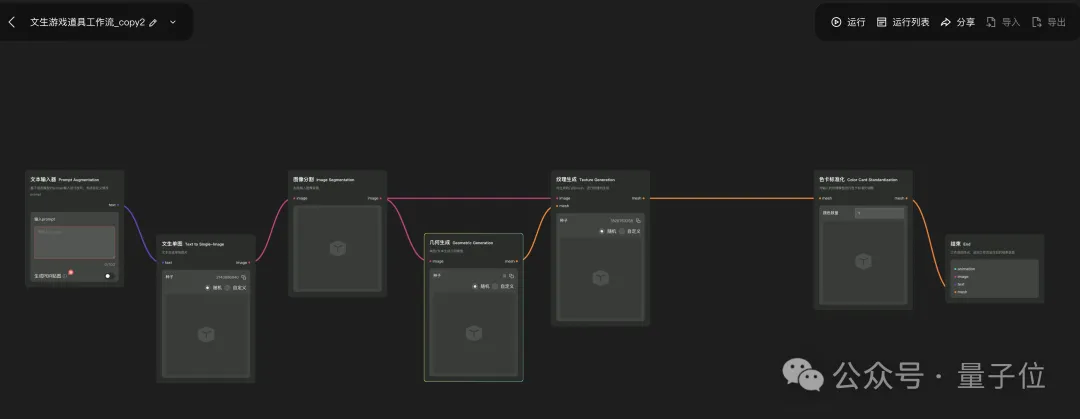This screenshot has width=1080, height=419.
Task: Click the info icon next to 生成PBR贴图
Action: point(65,276)
